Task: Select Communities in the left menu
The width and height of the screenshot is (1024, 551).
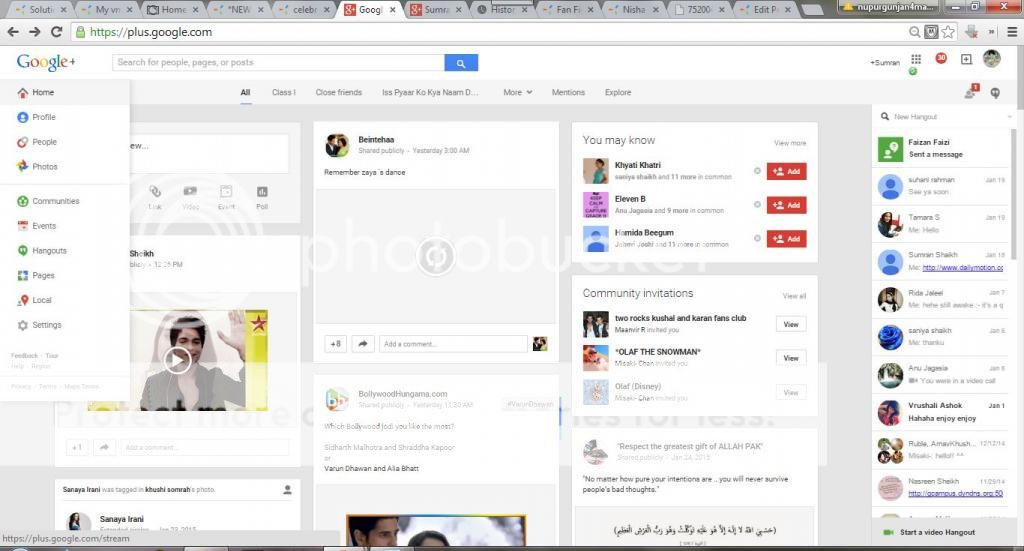Action: 55,201
